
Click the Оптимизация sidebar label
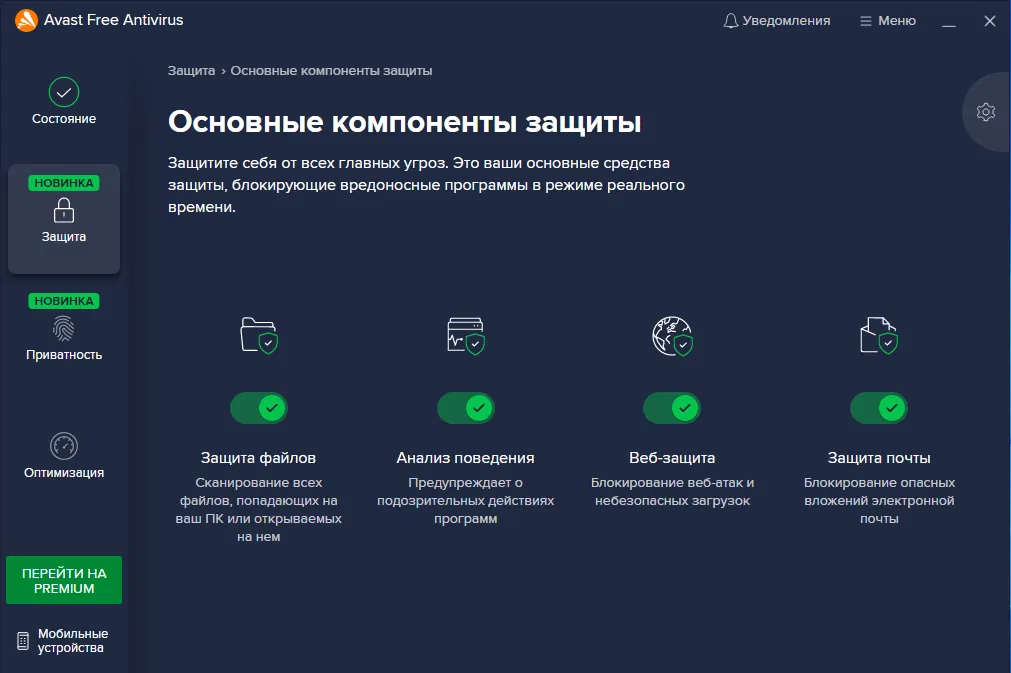point(64,473)
